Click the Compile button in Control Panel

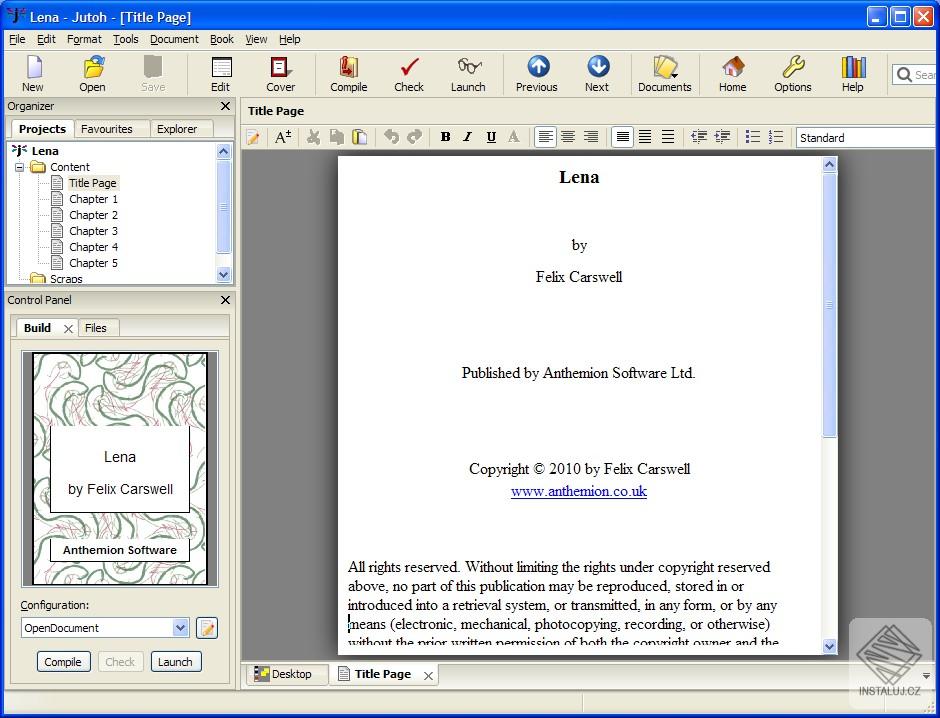tap(63, 662)
